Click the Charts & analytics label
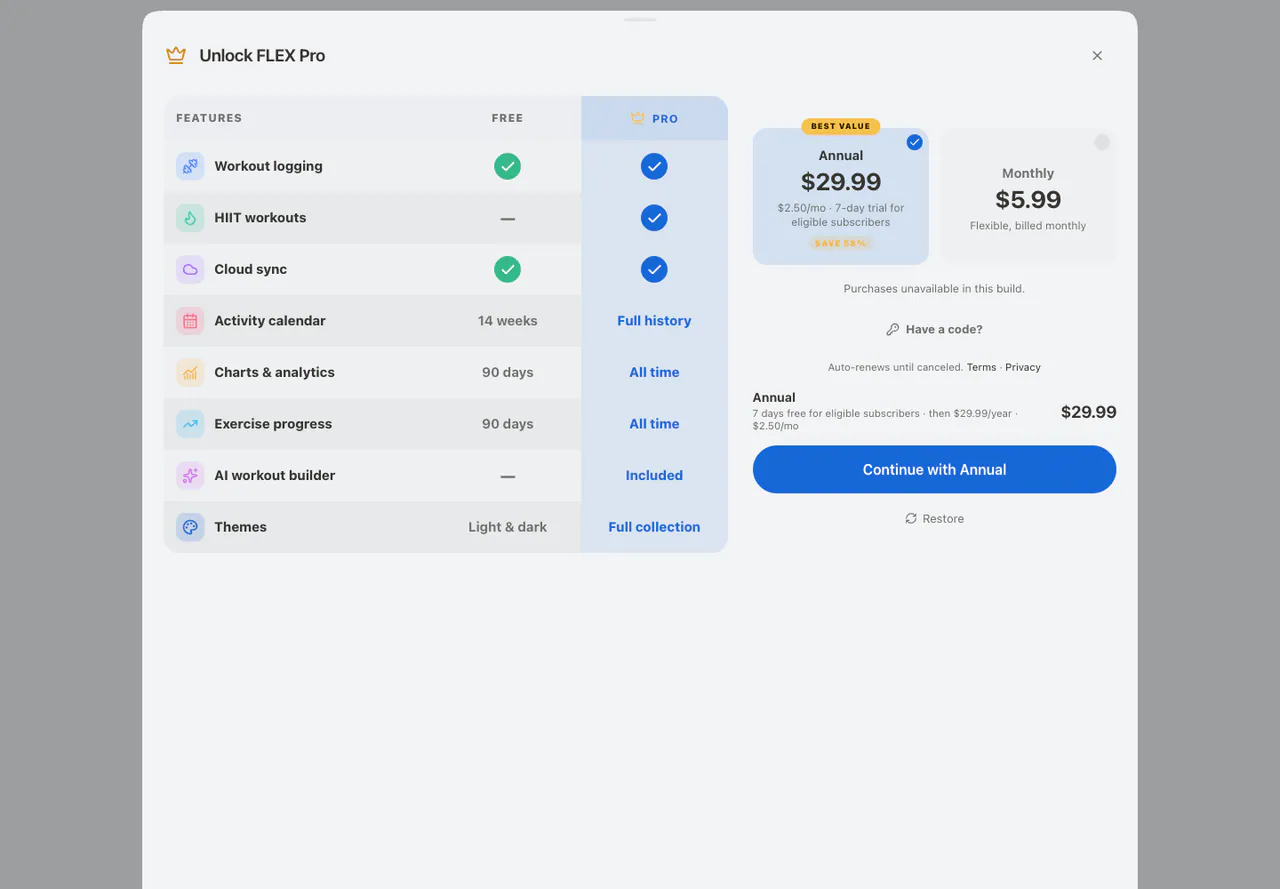 coord(274,372)
